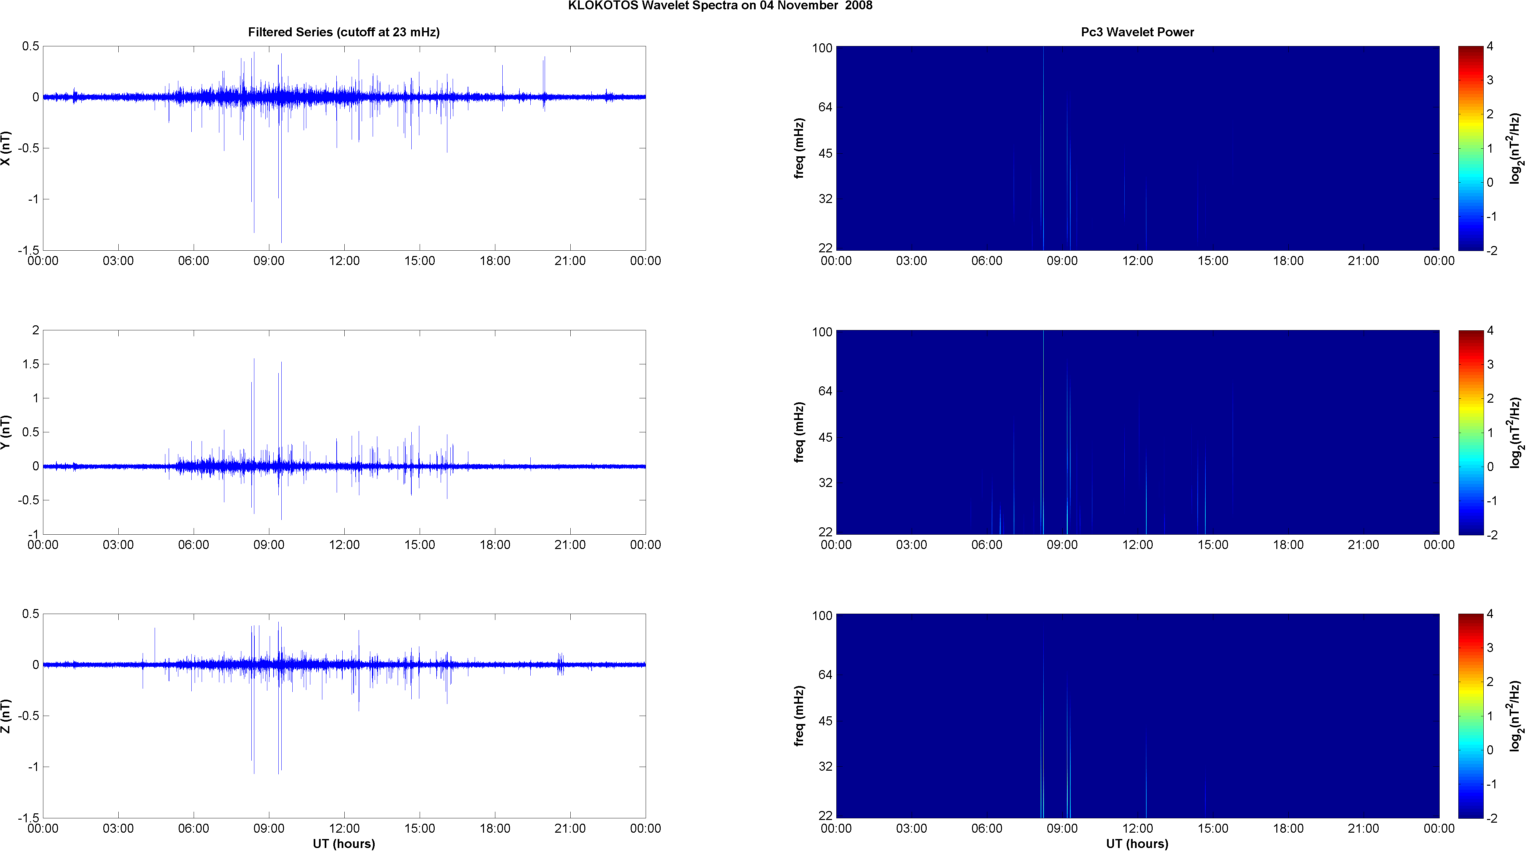Image resolution: width=1526 pixels, height=851 pixels.
Task: Click log2(nT²/Hz) label beside middle colorbar
Action: (1516, 432)
